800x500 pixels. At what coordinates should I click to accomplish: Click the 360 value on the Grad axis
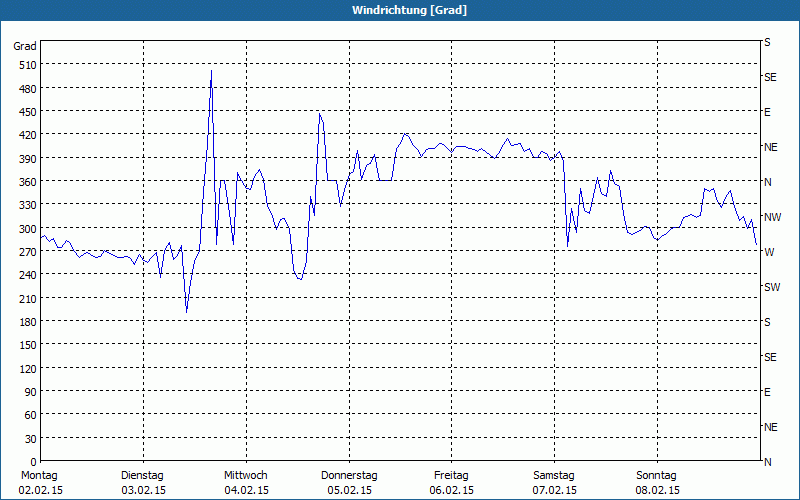pos(29,182)
